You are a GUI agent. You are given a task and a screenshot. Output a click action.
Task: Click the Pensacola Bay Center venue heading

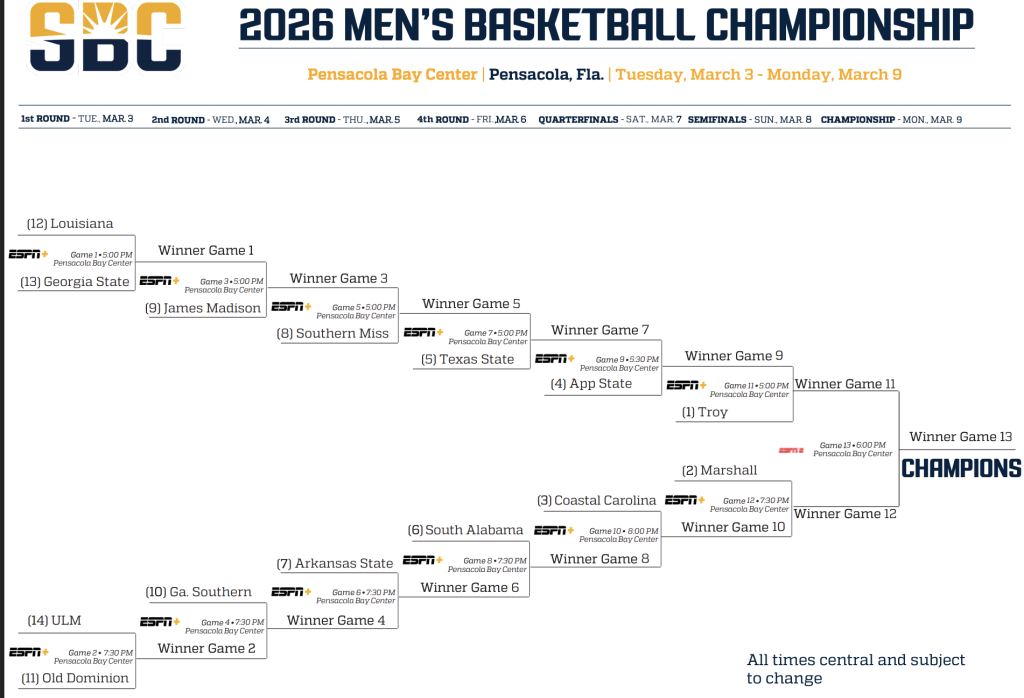[x=393, y=75]
